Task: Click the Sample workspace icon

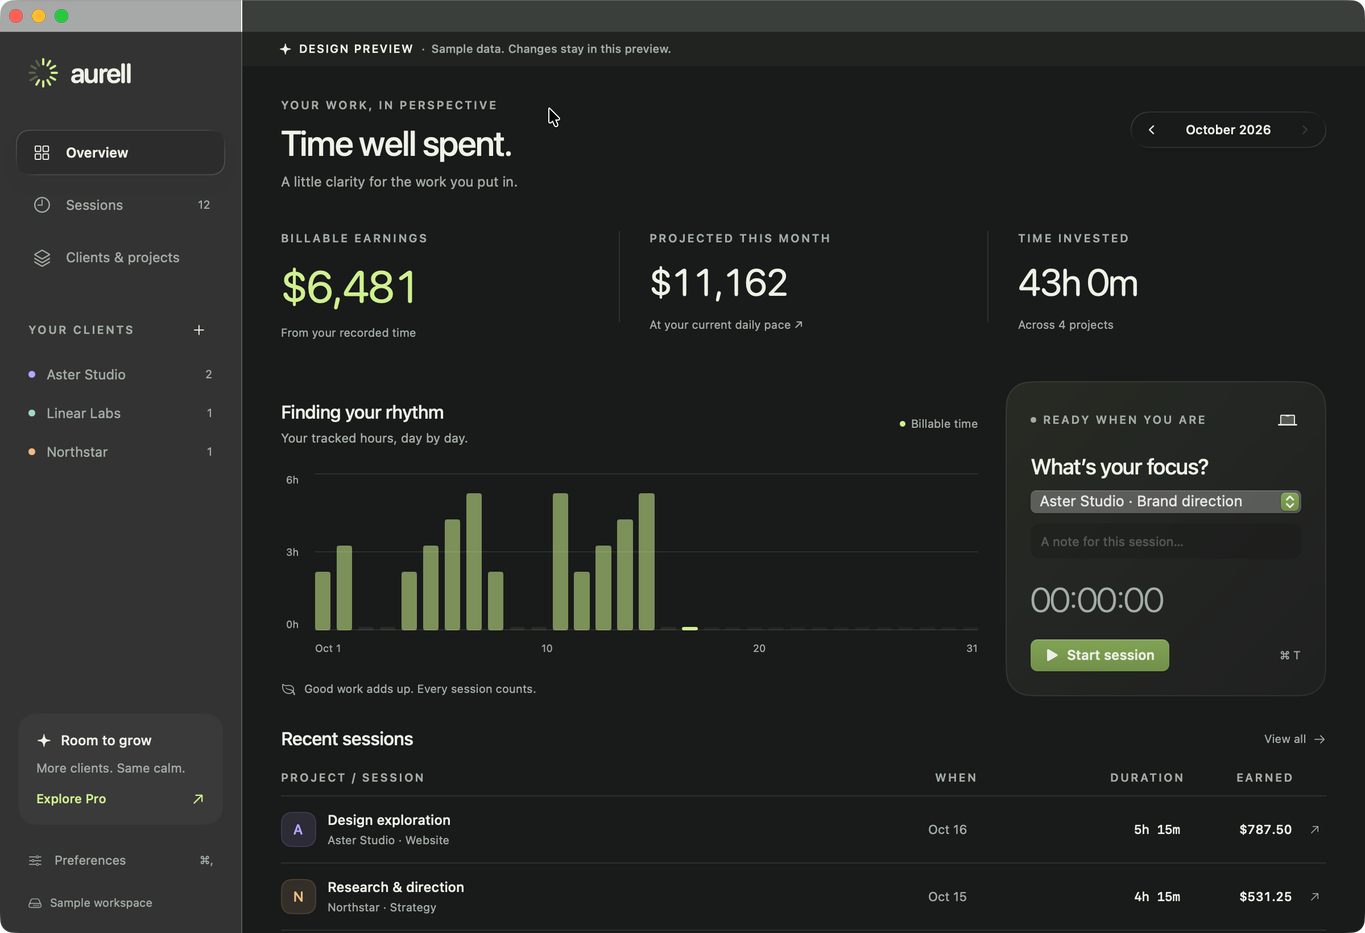Action: click(x=35, y=903)
